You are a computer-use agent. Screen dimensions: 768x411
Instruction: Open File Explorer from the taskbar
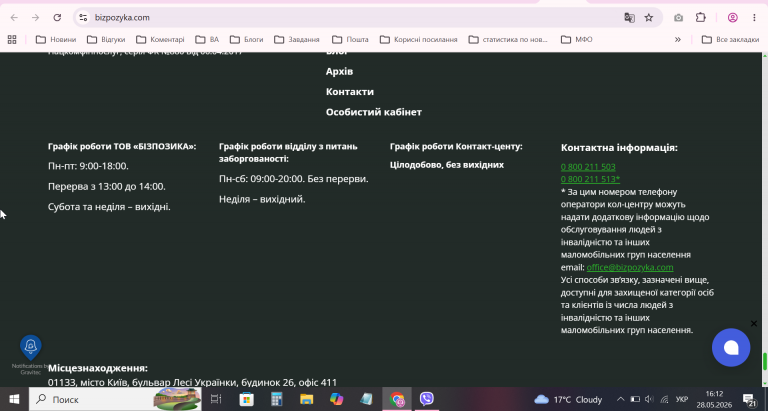307,399
